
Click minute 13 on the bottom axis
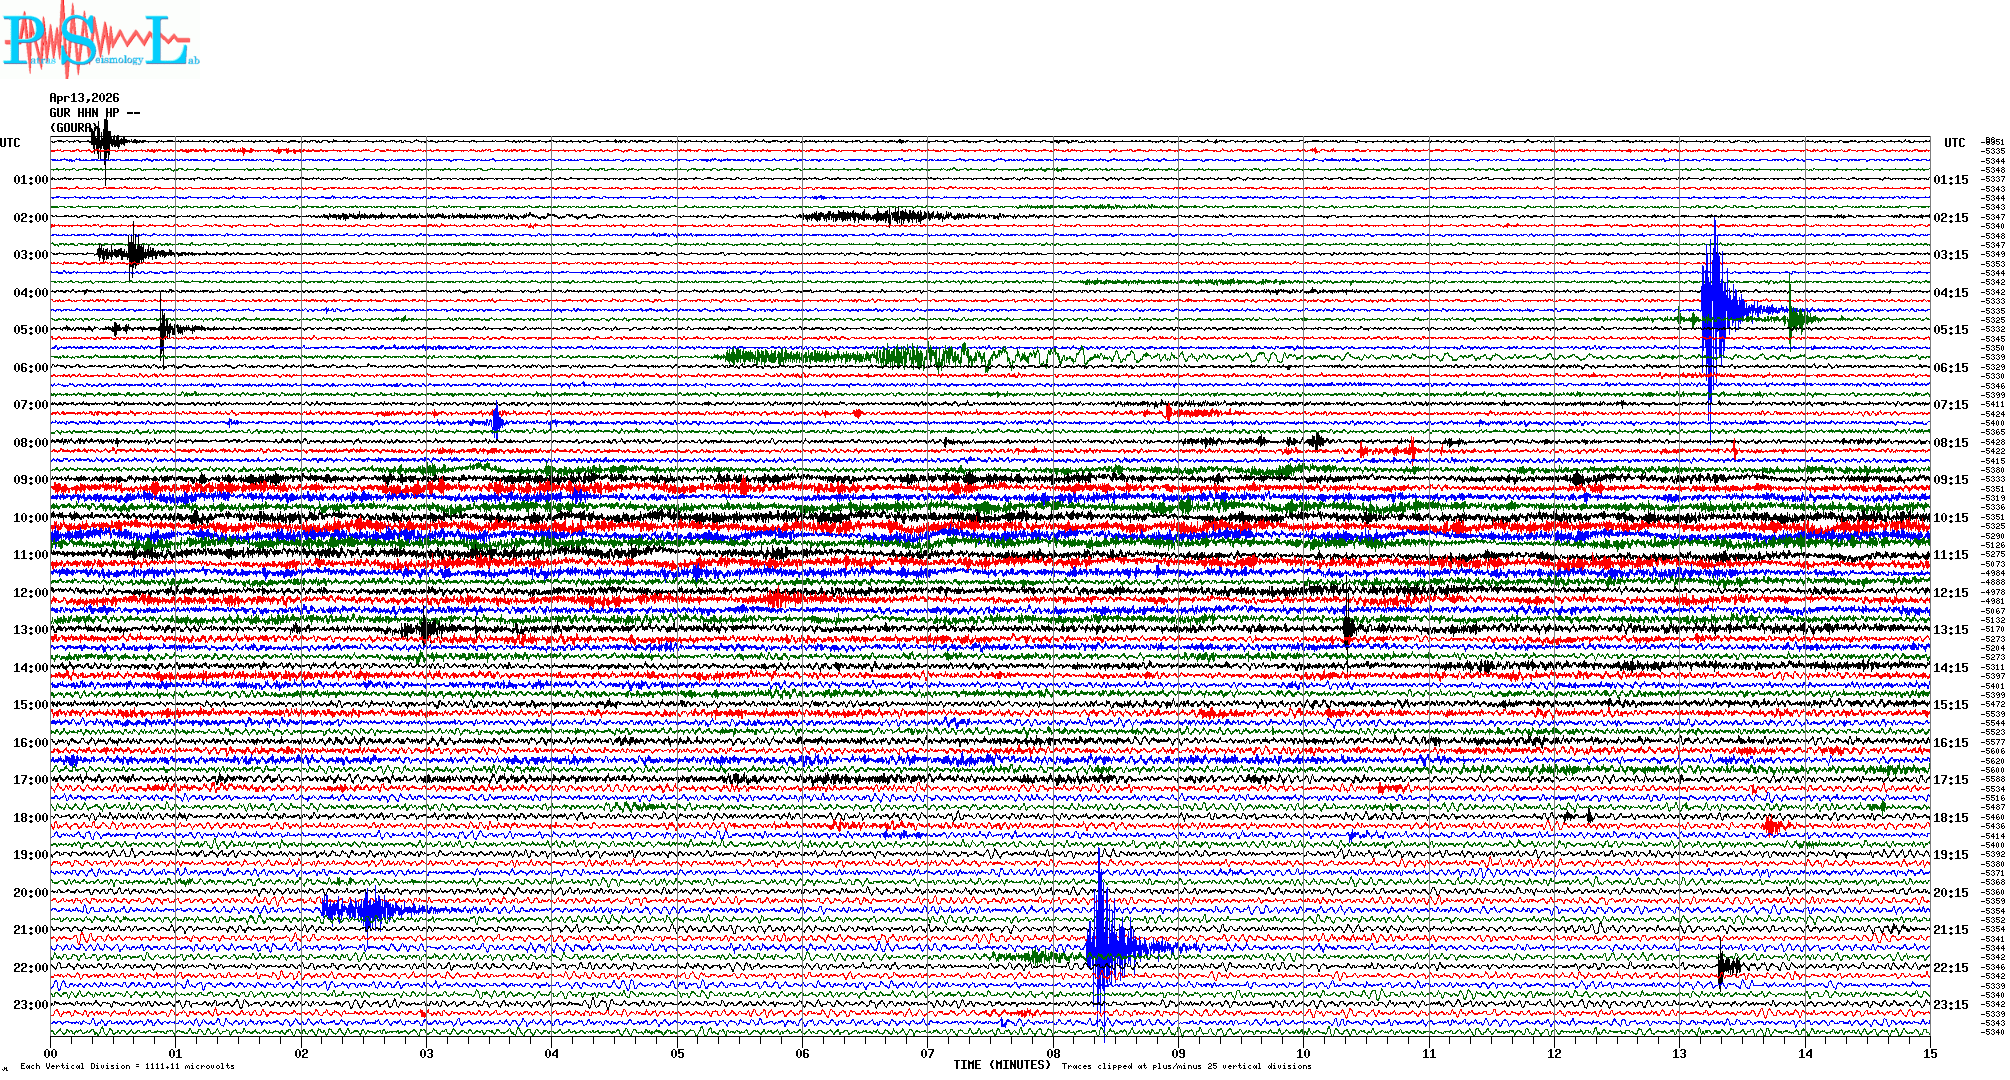[1679, 1053]
